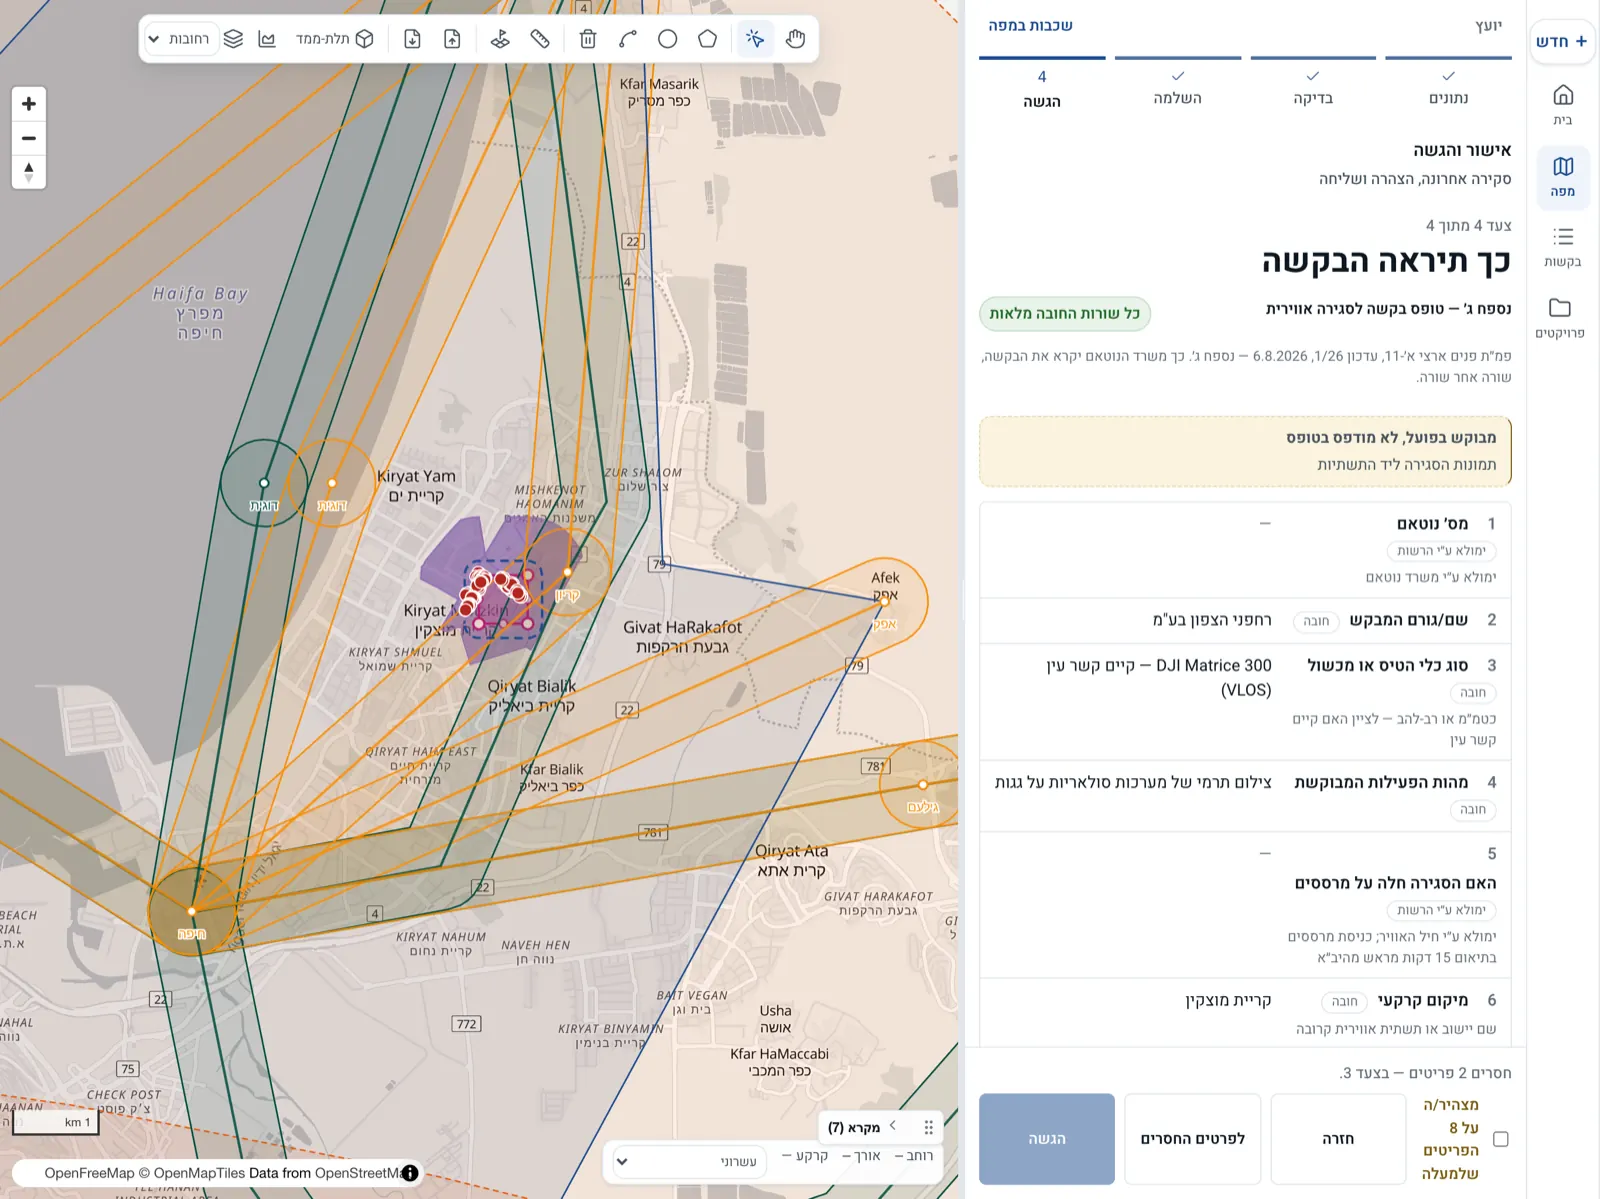The image size is (1600, 1199).
Task: Reset map north with compass button
Action: pyautogui.click(x=29, y=172)
